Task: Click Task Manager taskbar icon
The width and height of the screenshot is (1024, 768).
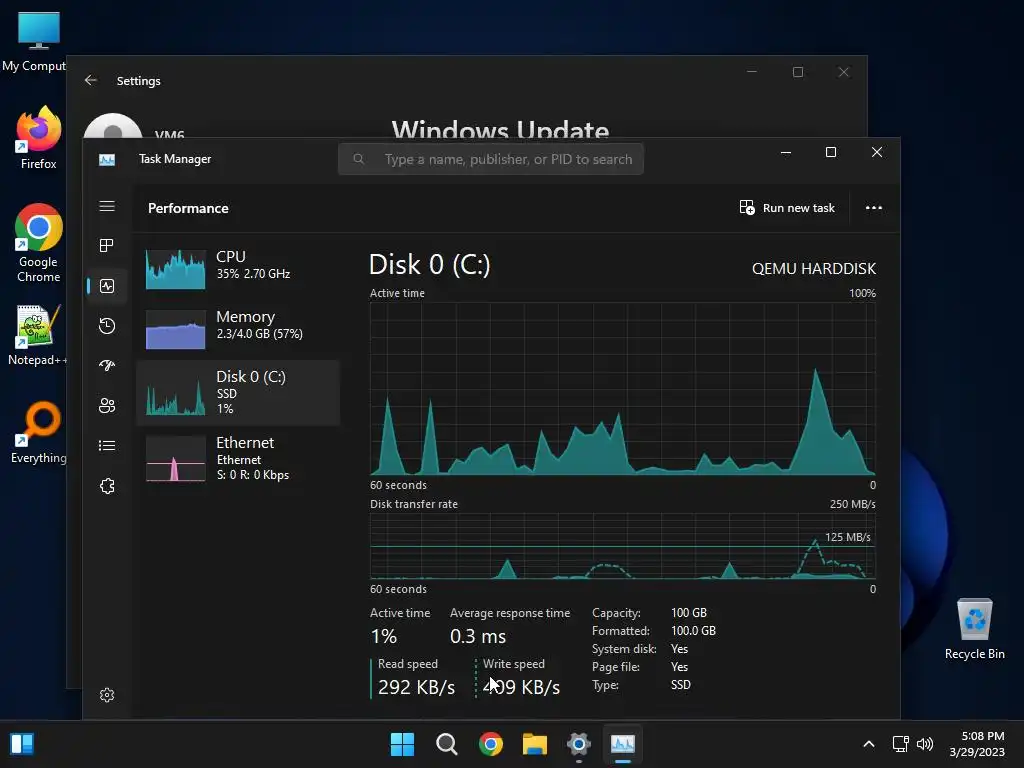Action: [x=622, y=744]
